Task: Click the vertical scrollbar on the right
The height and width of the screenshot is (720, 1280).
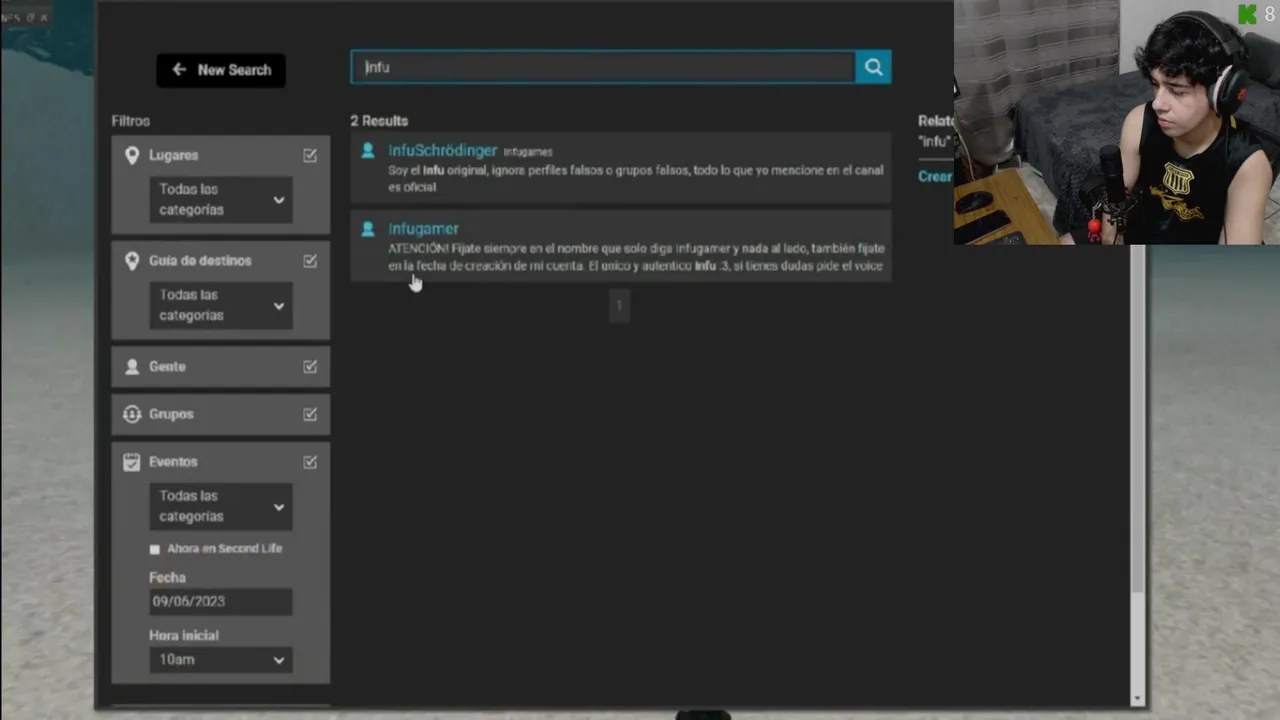Action: pyautogui.click(x=1137, y=418)
